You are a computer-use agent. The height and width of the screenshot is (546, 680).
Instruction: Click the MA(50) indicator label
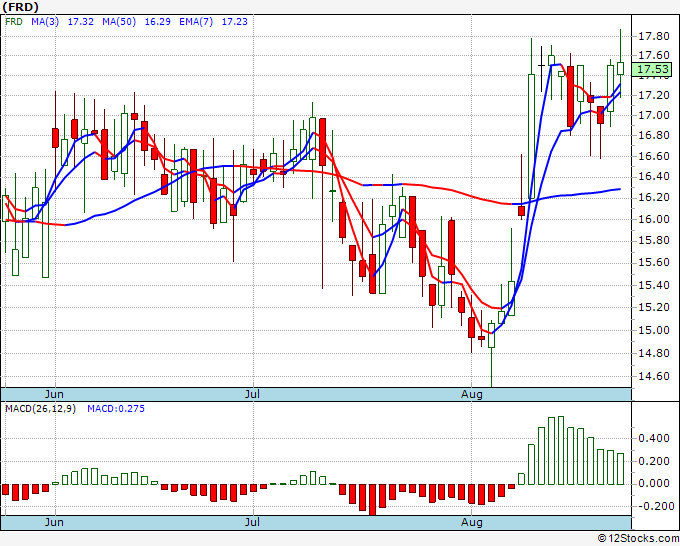(119, 22)
